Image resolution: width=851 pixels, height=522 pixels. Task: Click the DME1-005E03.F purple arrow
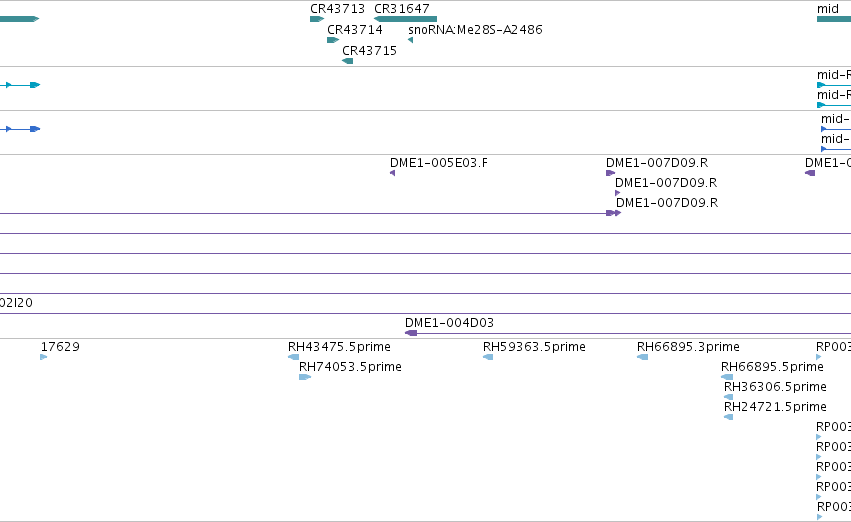pyautogui.click(x=392, y=173)
